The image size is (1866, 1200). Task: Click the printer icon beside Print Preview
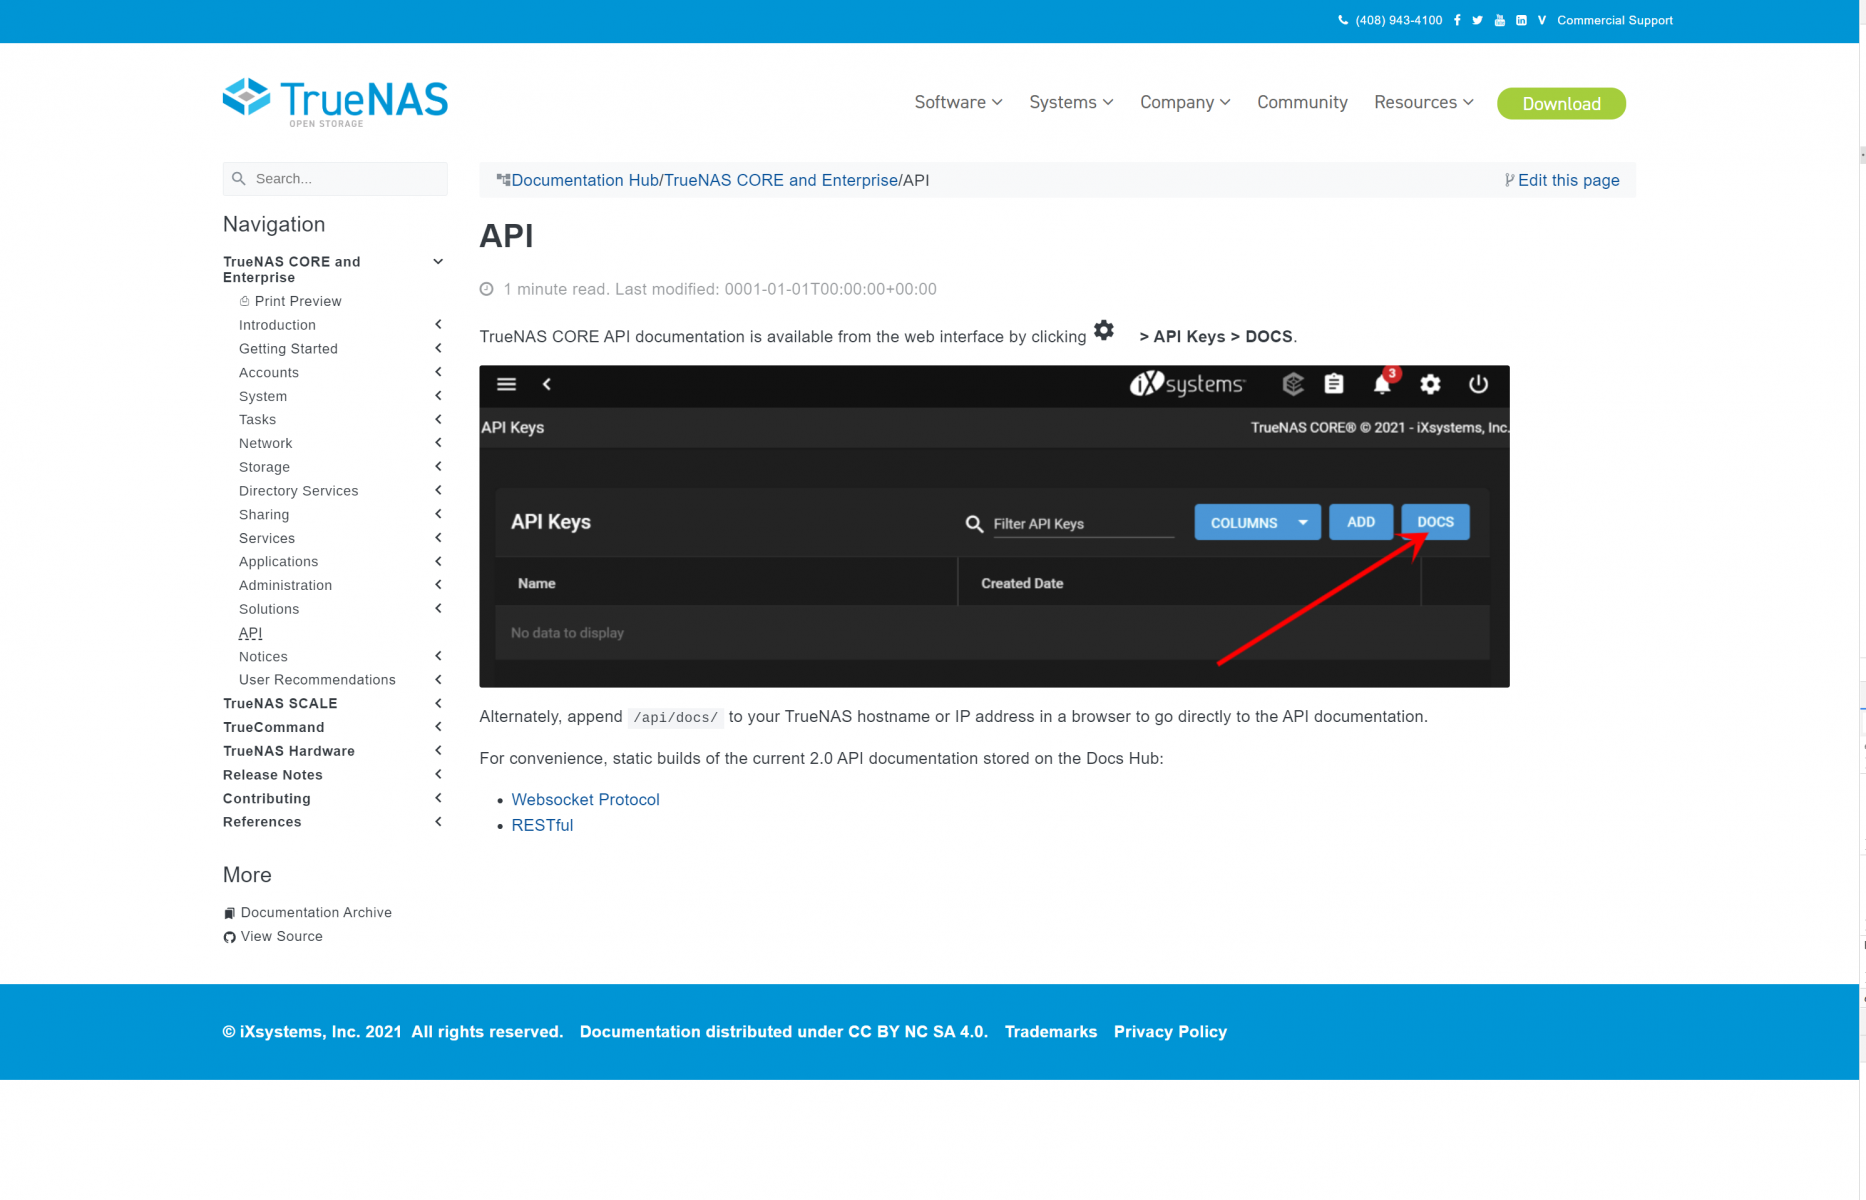[244, 301]
